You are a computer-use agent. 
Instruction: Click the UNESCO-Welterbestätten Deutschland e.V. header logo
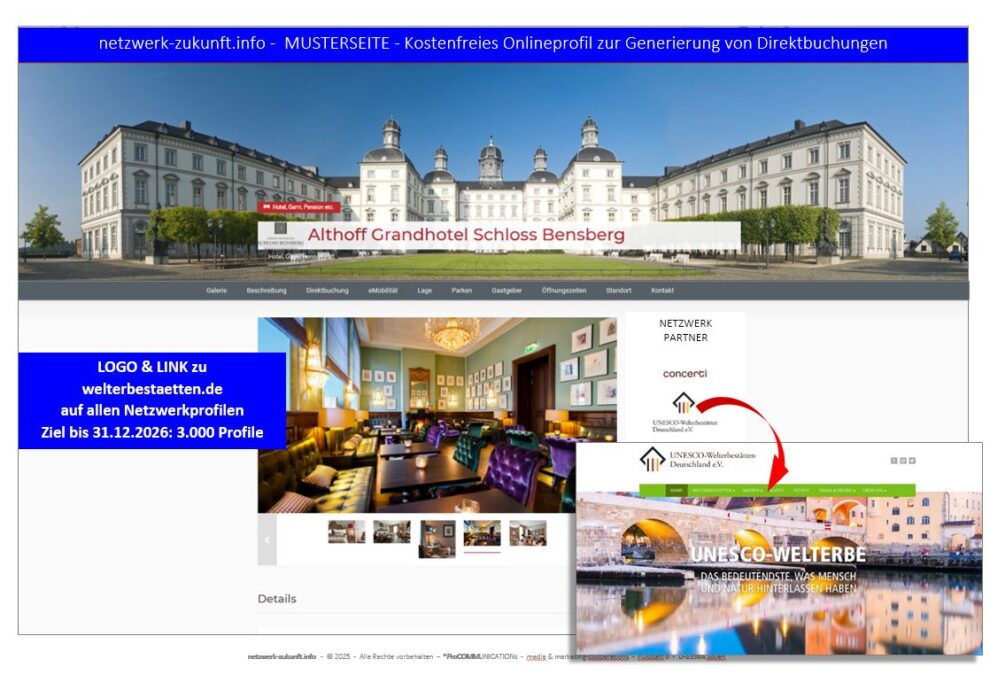[697, 460]
